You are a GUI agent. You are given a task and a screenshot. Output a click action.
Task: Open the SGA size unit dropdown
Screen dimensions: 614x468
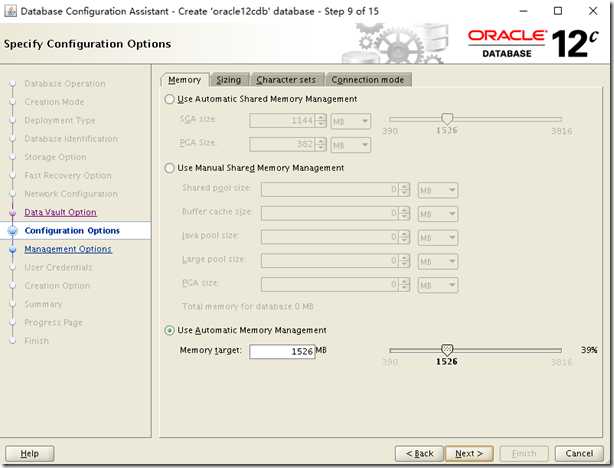(351, 121)
